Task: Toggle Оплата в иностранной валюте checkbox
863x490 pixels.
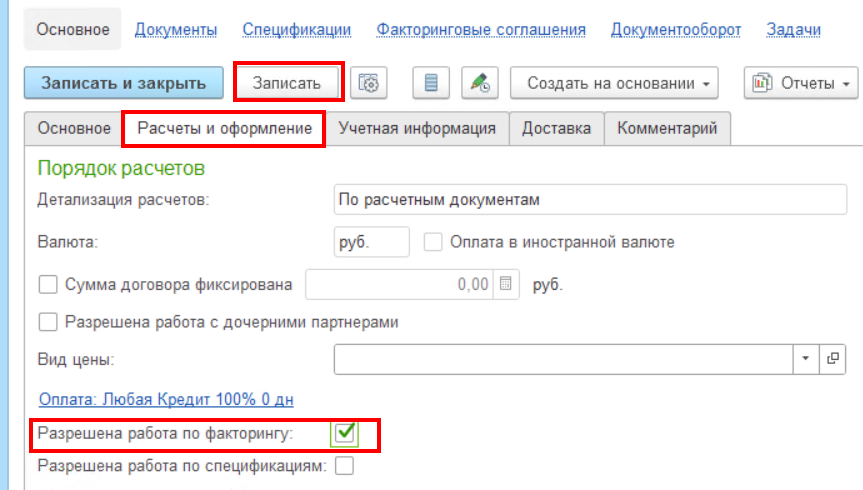Action: [x=433, y=242]
